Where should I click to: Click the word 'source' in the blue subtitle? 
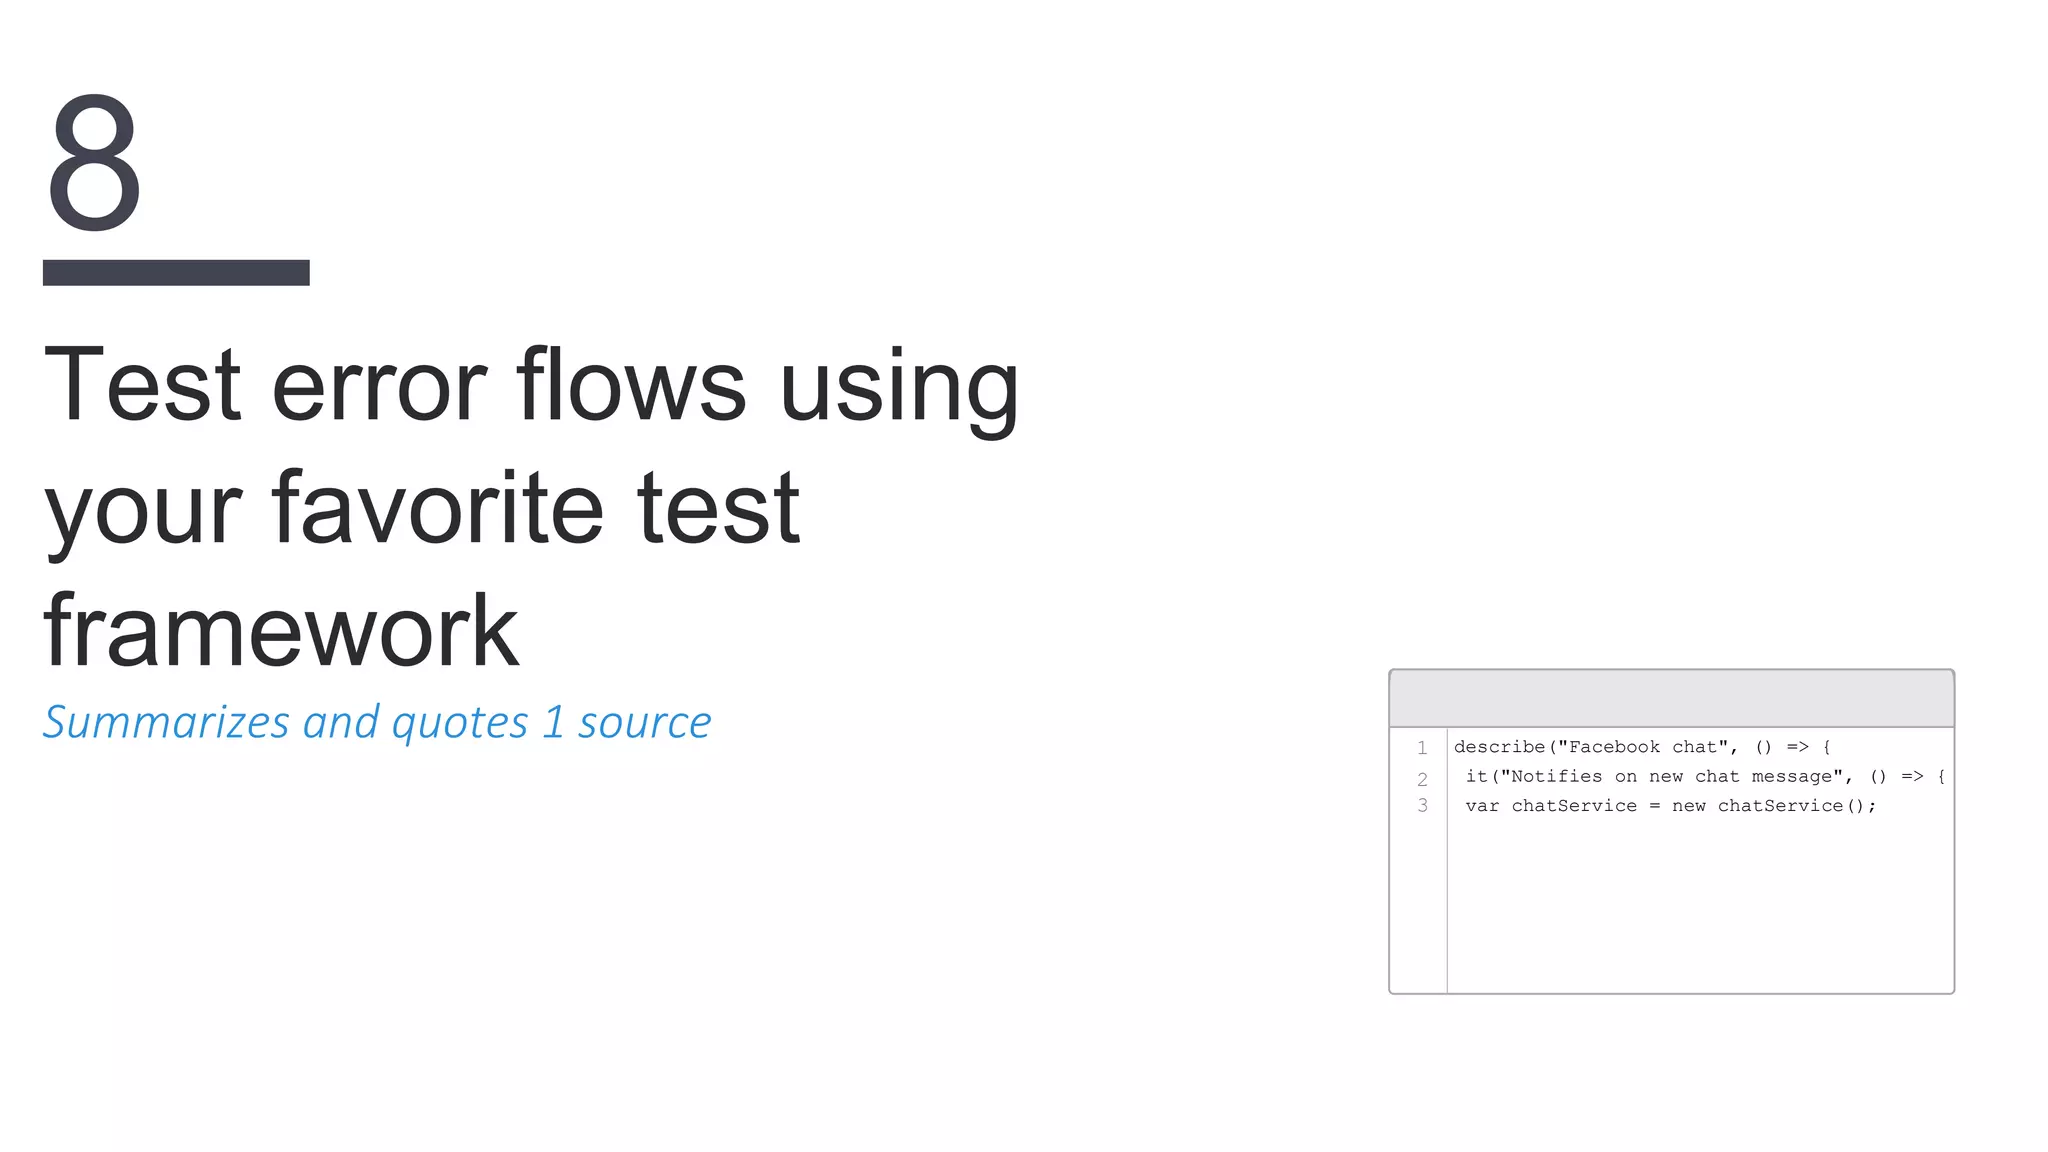click(644, 722)
